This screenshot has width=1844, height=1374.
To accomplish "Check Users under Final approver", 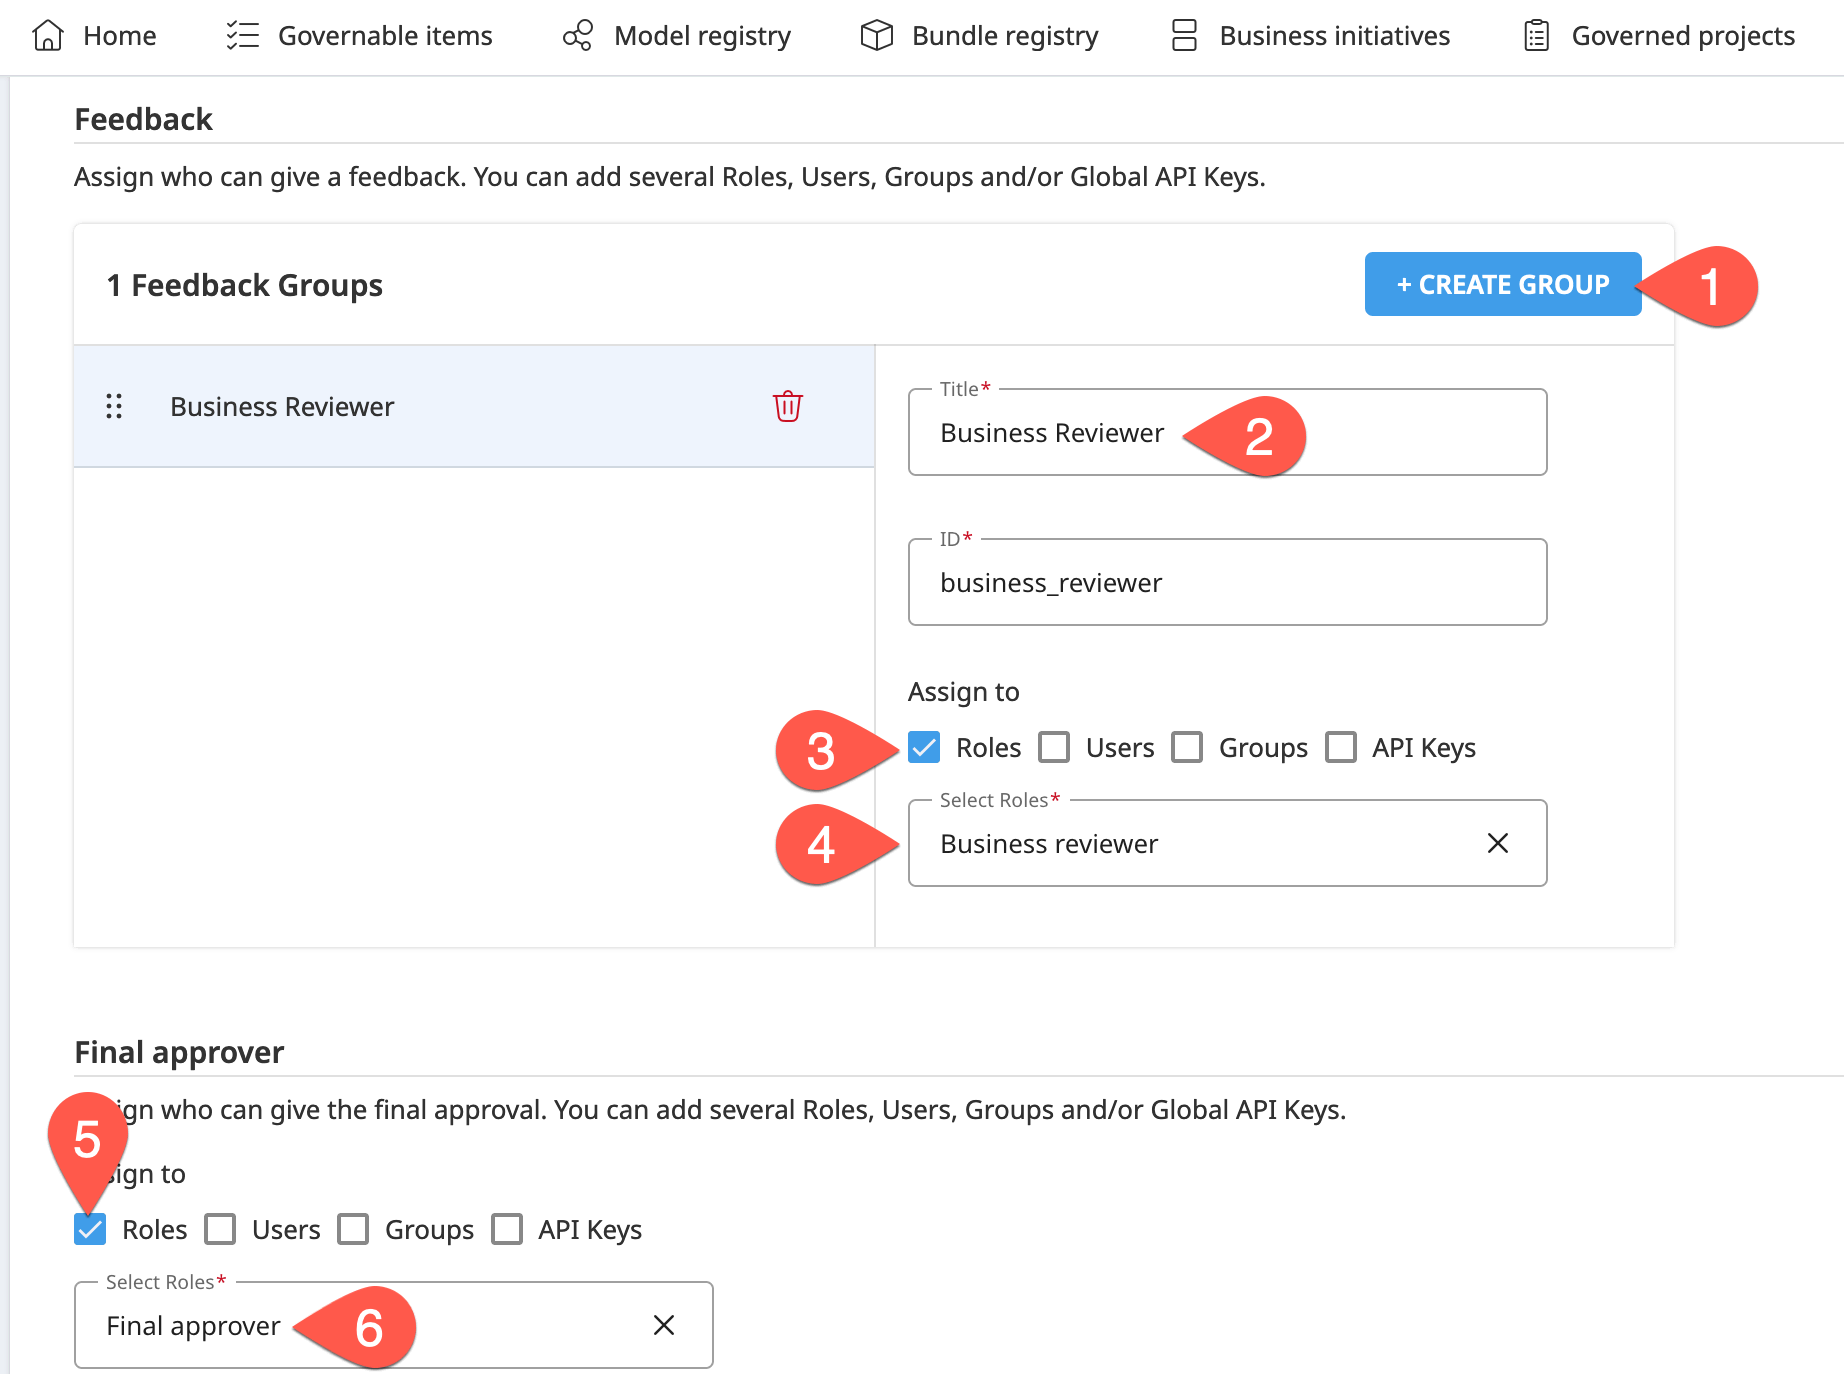I will (220, 1229).
